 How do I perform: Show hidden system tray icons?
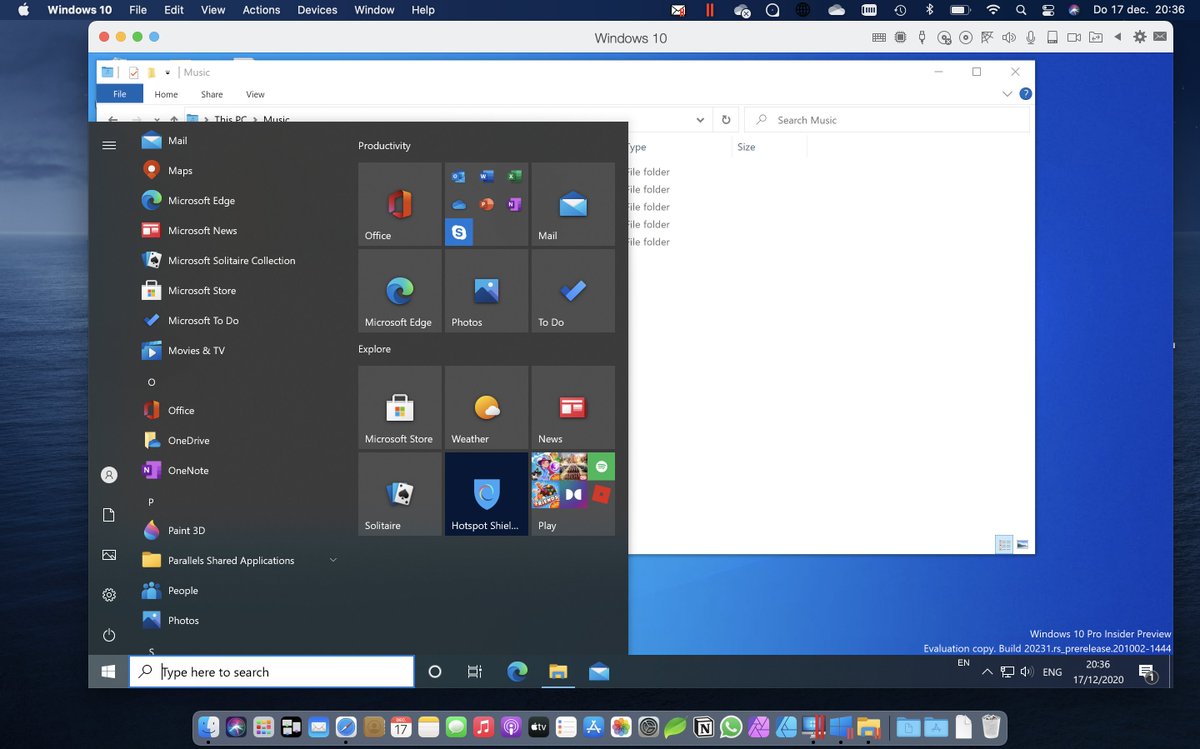point(987,672)
